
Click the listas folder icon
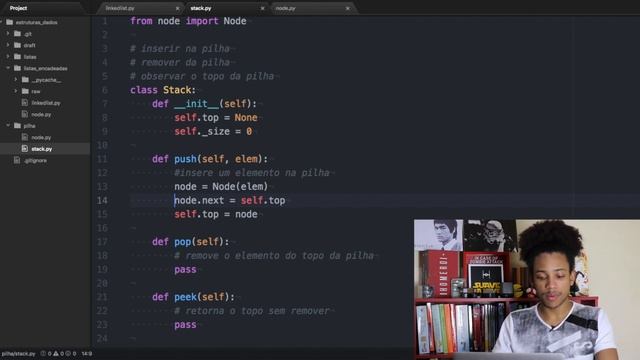tap(18, 56)
